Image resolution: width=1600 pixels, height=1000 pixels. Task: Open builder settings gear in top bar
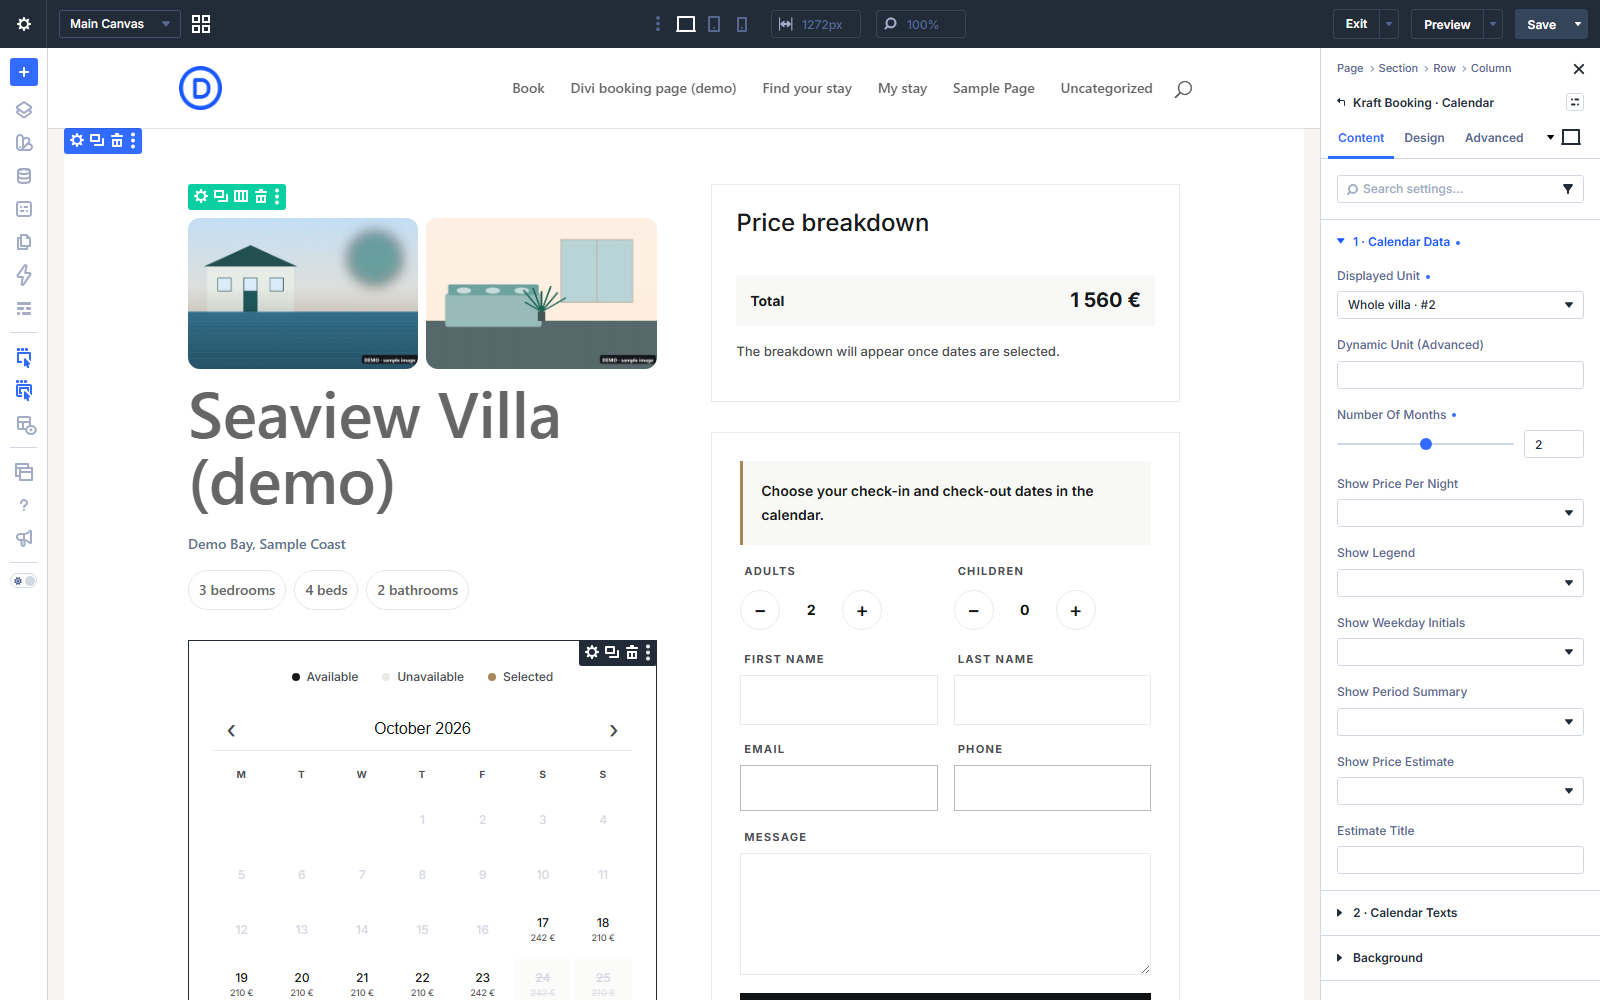(24, 24)
